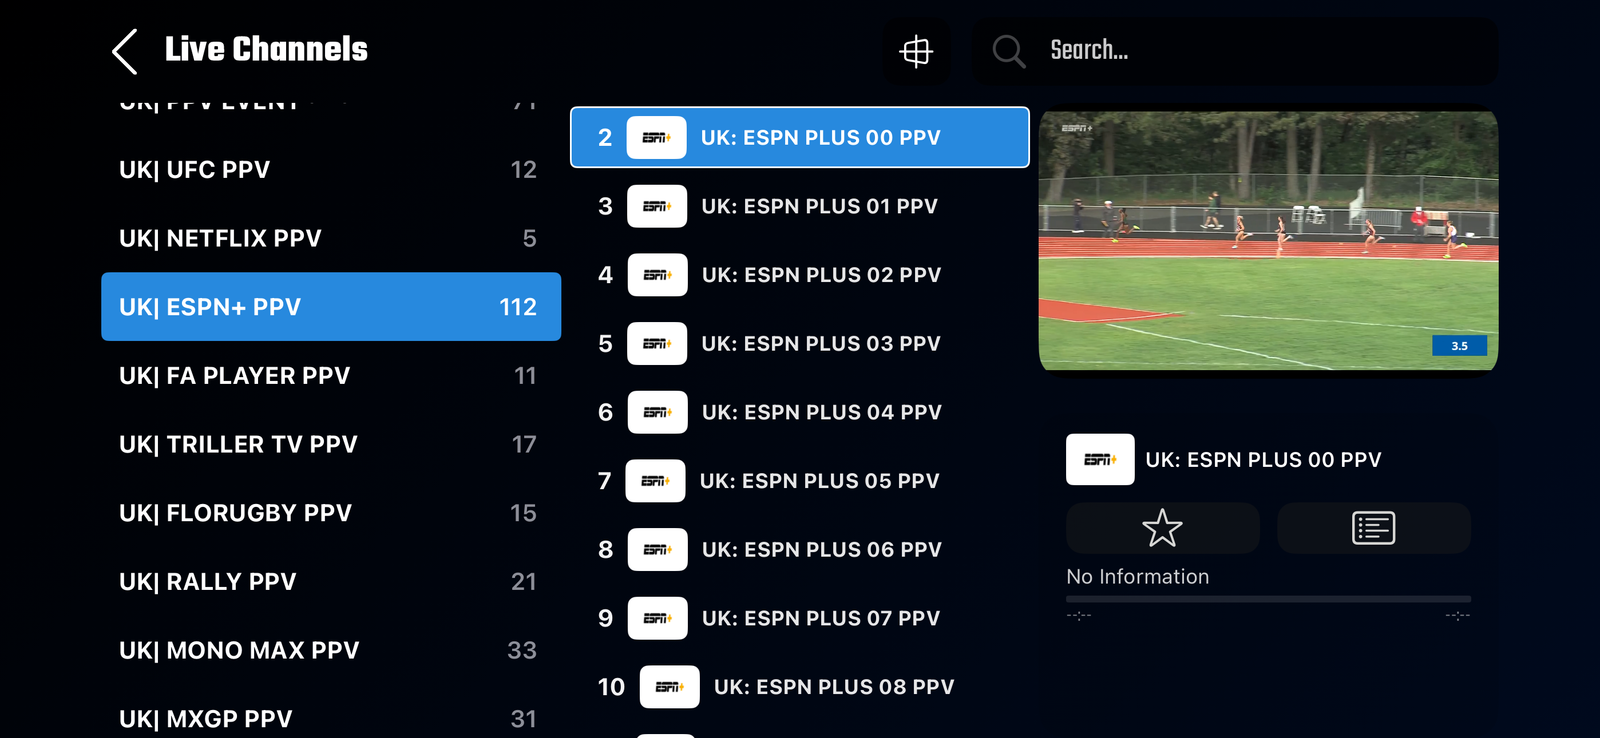The height and width of the screenshot is (738, 1600).
Task: Click channel name under the video preview
Action: [1263, 460]
